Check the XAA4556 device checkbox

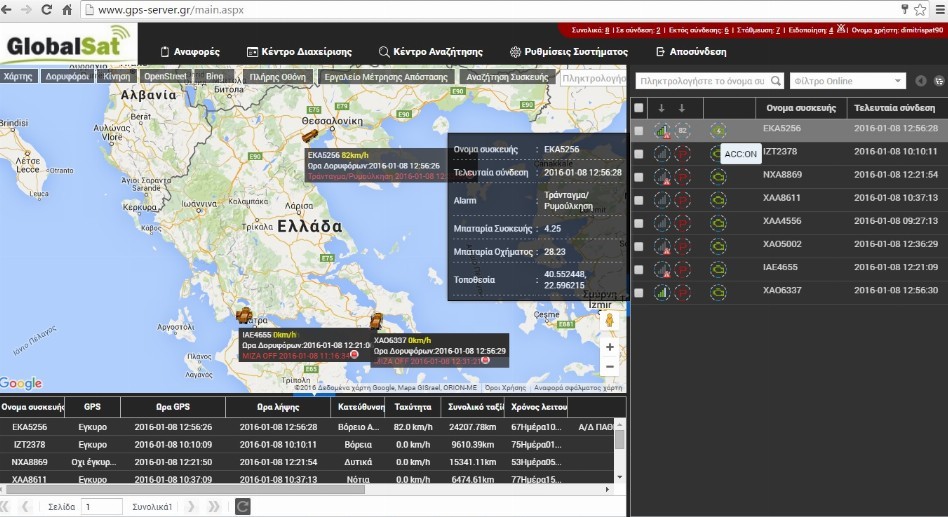tap(638, 223)
